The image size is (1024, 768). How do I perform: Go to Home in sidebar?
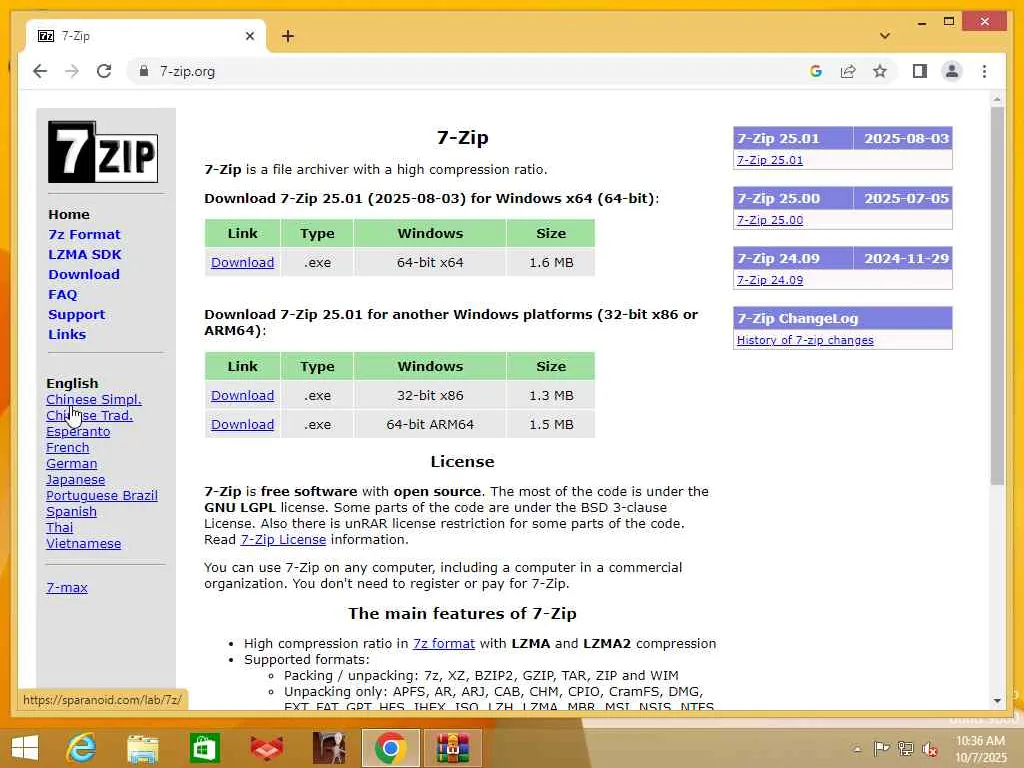click(x=69, y=214)
